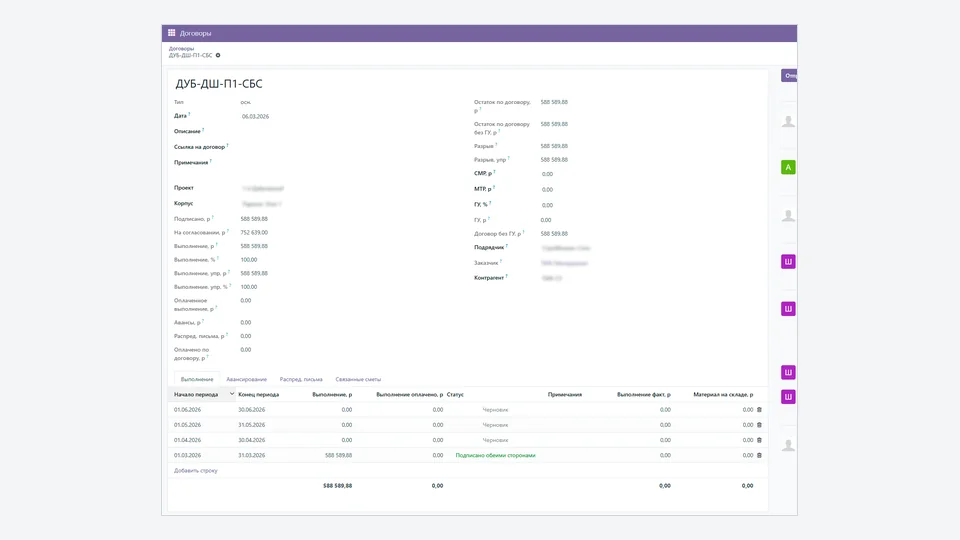Viewport: 960px width, 540px height.
Task: Show help tooltip for Дата field
Action: coord(189,114)
